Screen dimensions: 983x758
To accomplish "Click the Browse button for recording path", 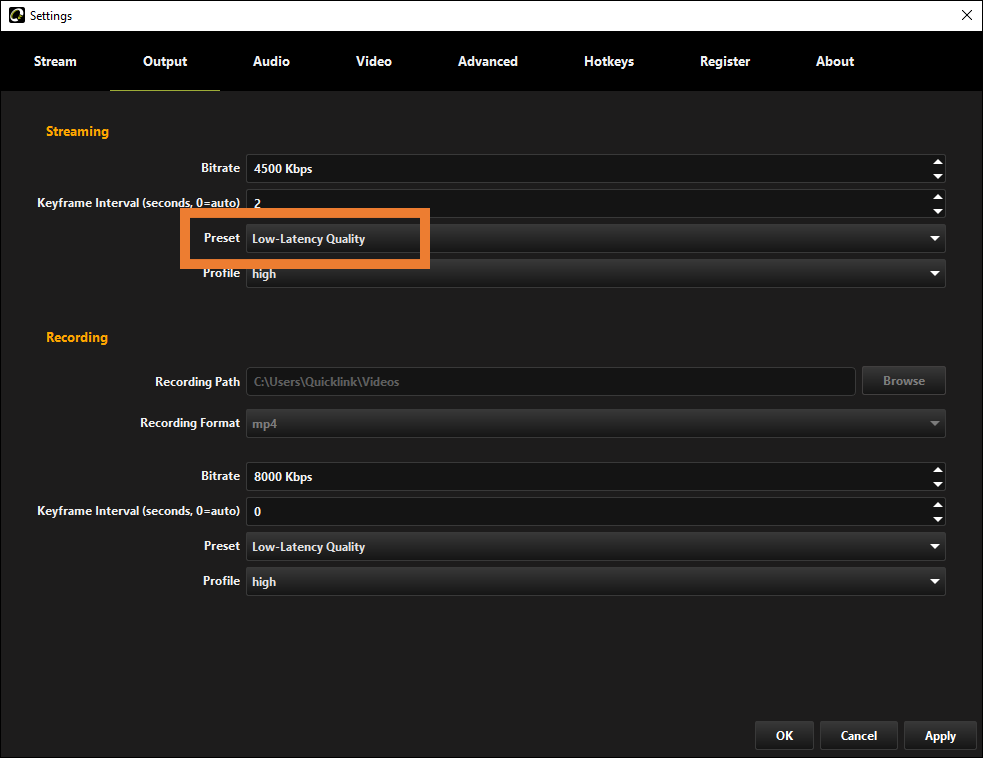I will pyautogui.click(x=903, y=381).
